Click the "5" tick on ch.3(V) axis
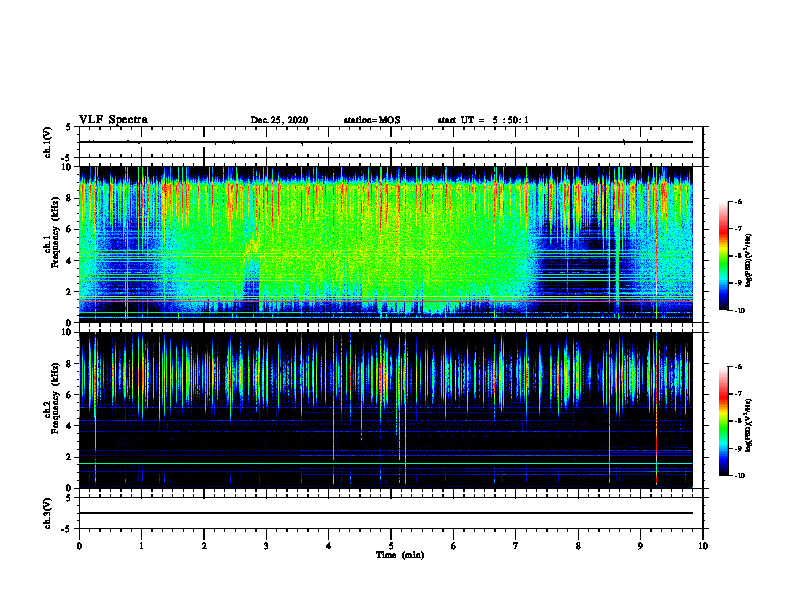 [69, 498]
